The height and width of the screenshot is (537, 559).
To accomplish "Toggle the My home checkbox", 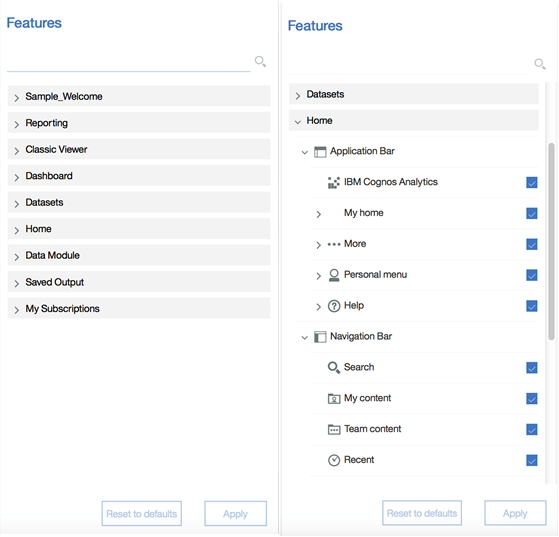I will tap(532, 214).
